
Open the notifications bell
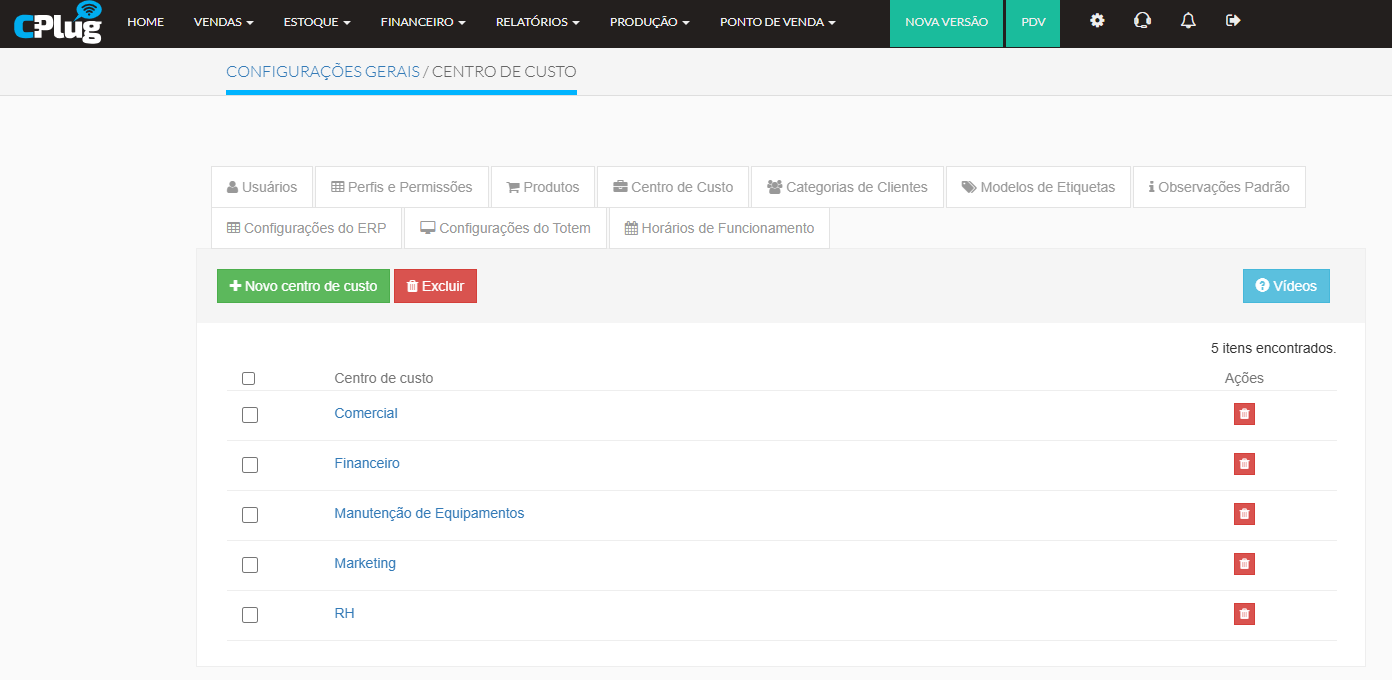pyautogui.click(x=1188, y=21)
